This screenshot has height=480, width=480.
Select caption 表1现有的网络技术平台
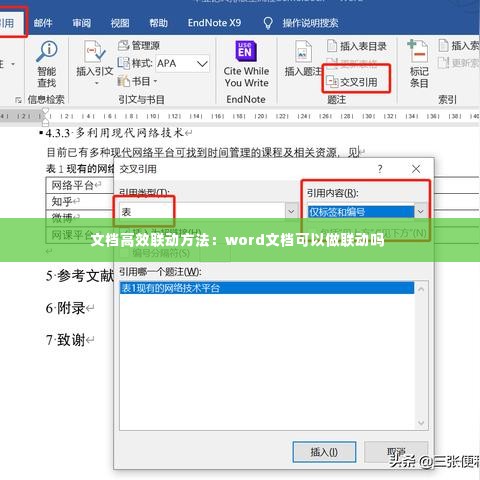(x=267, y=288)
